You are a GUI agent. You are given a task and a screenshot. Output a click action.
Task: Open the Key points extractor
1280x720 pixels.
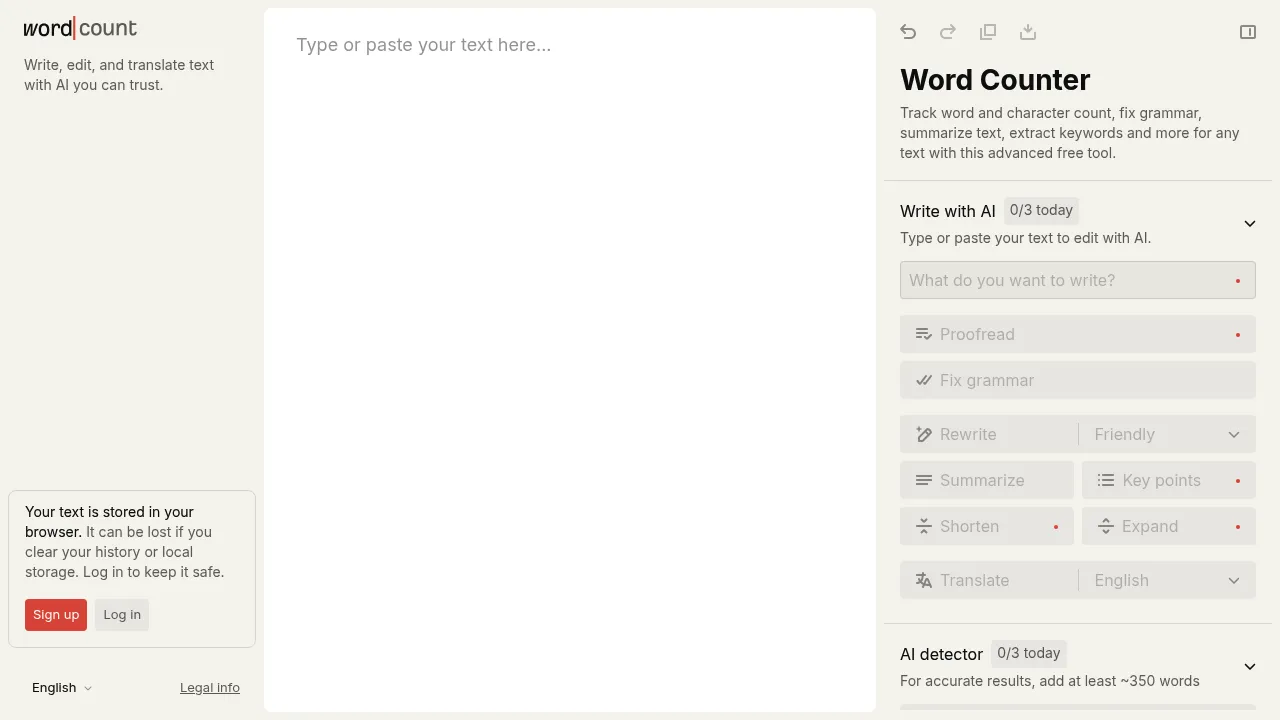click(x=1162, y=480)
